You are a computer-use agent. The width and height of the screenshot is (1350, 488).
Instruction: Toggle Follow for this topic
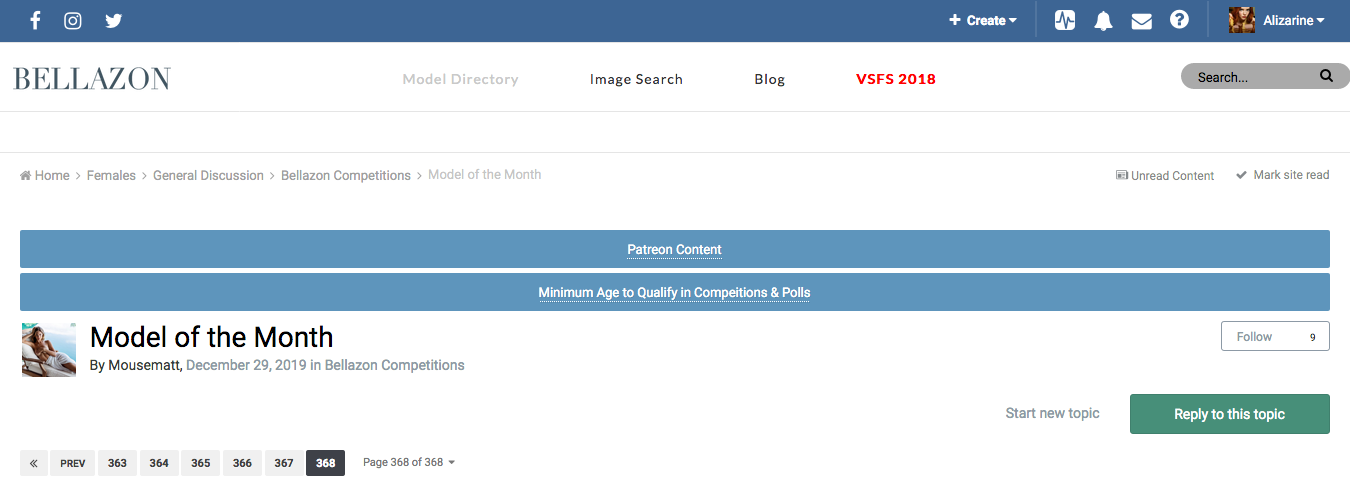(x=1275, y=337)
